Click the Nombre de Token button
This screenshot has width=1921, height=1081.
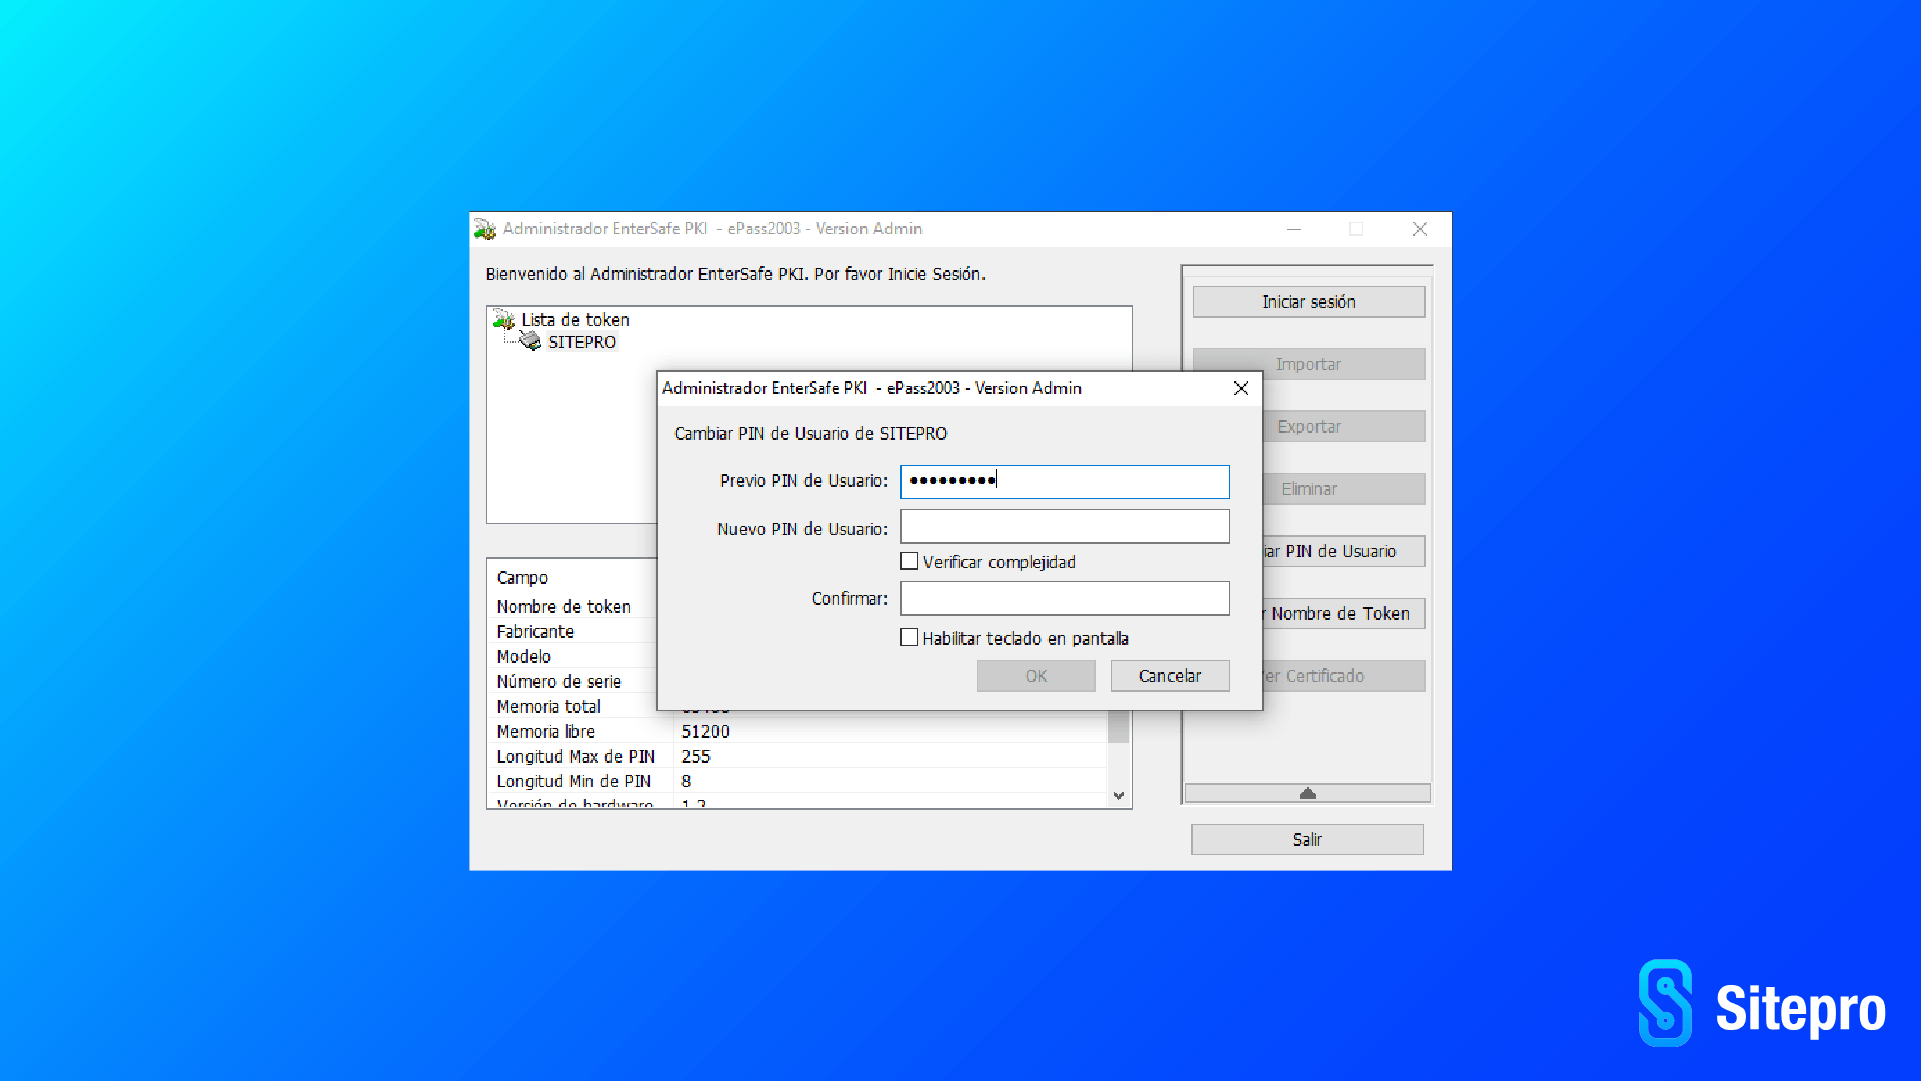click(x=1344, y=614)
